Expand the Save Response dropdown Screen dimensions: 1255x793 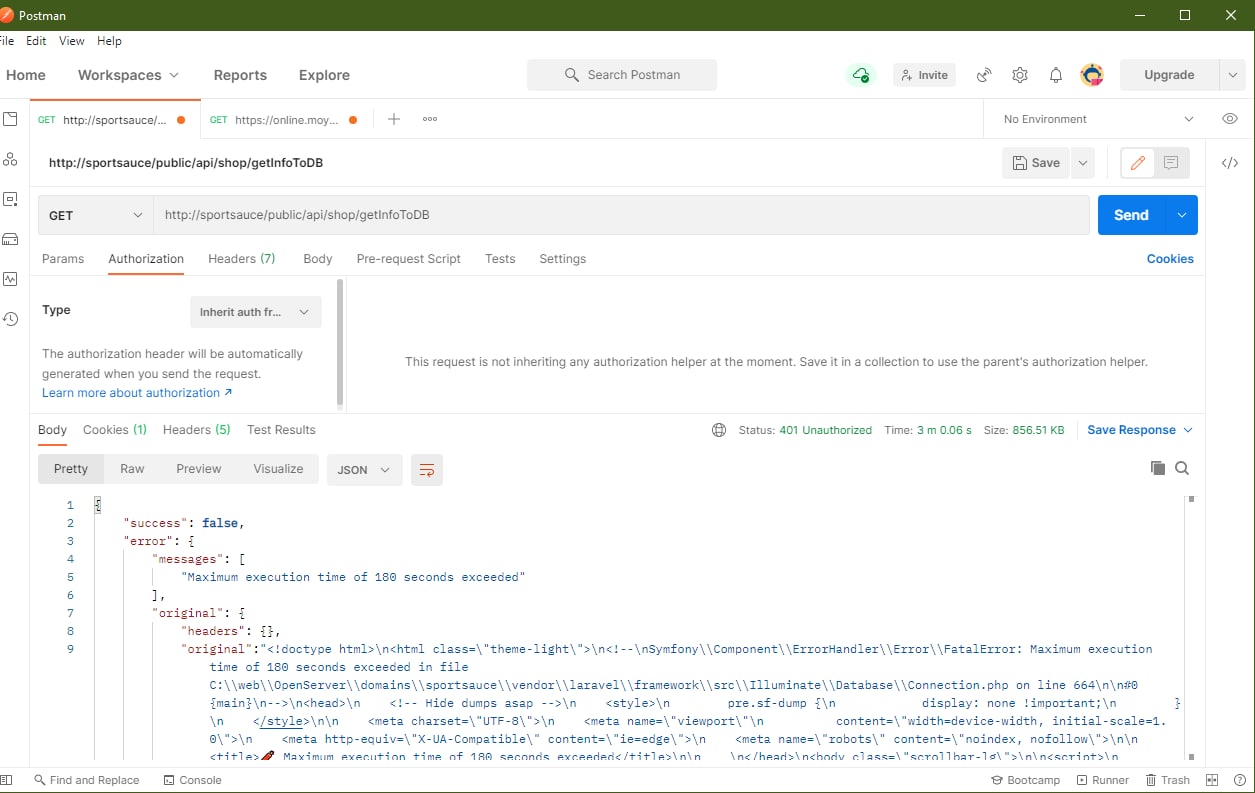pyautogui.click(x=1140, y=430)
